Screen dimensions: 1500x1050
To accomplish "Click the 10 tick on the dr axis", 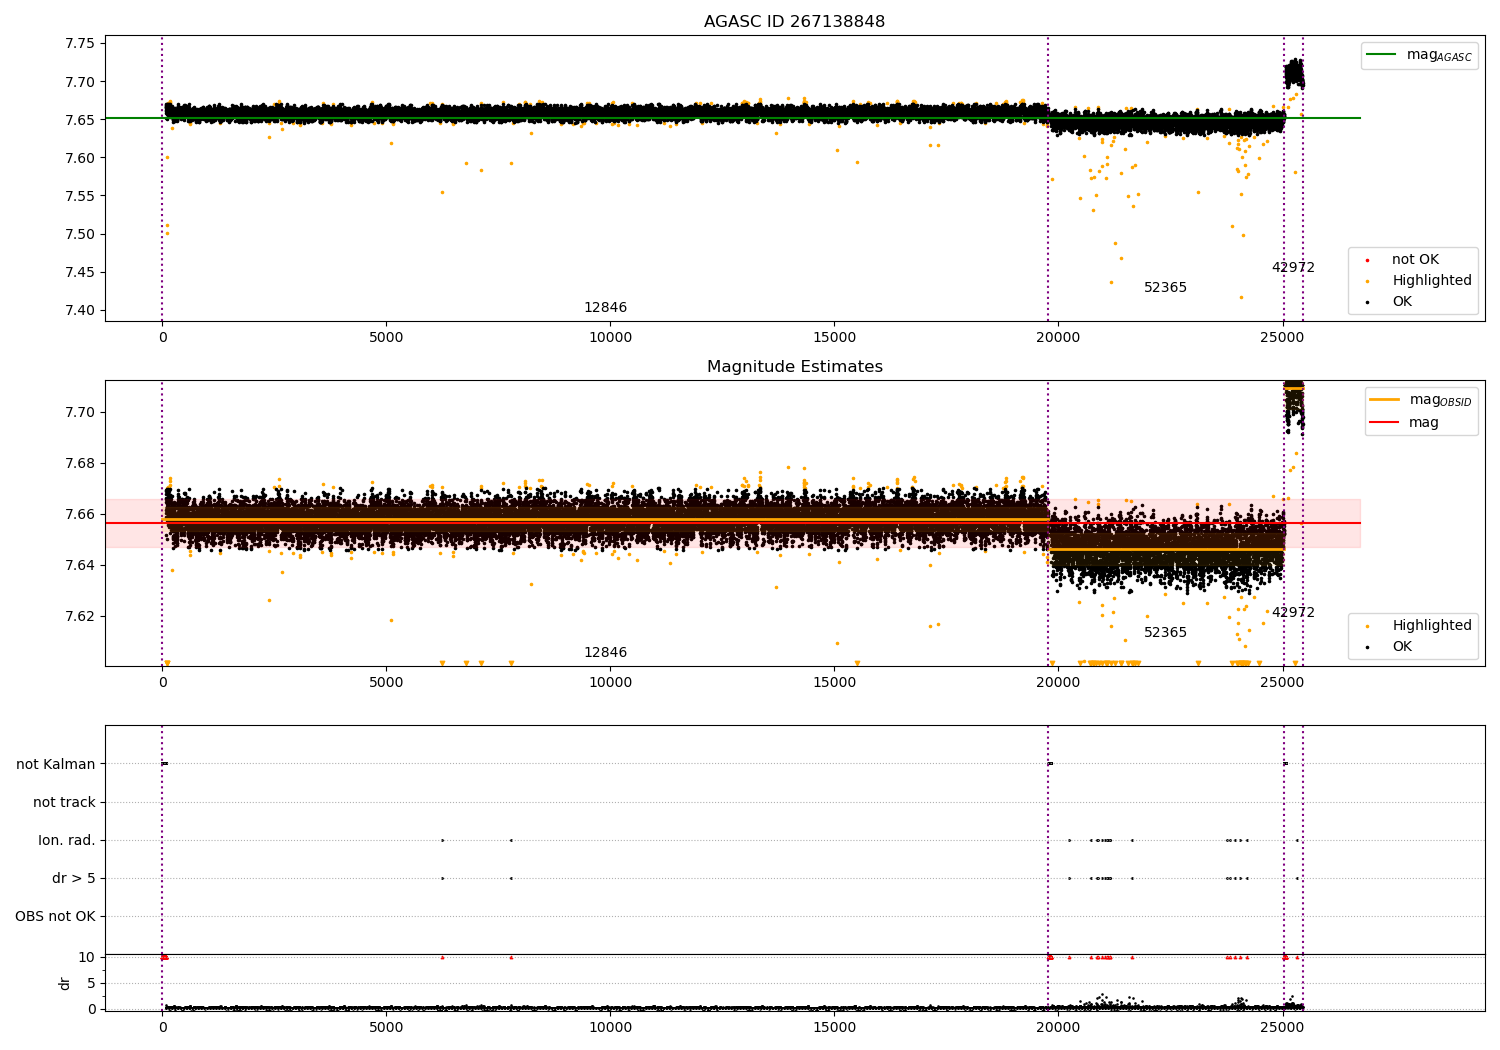I will pos(88,957).
